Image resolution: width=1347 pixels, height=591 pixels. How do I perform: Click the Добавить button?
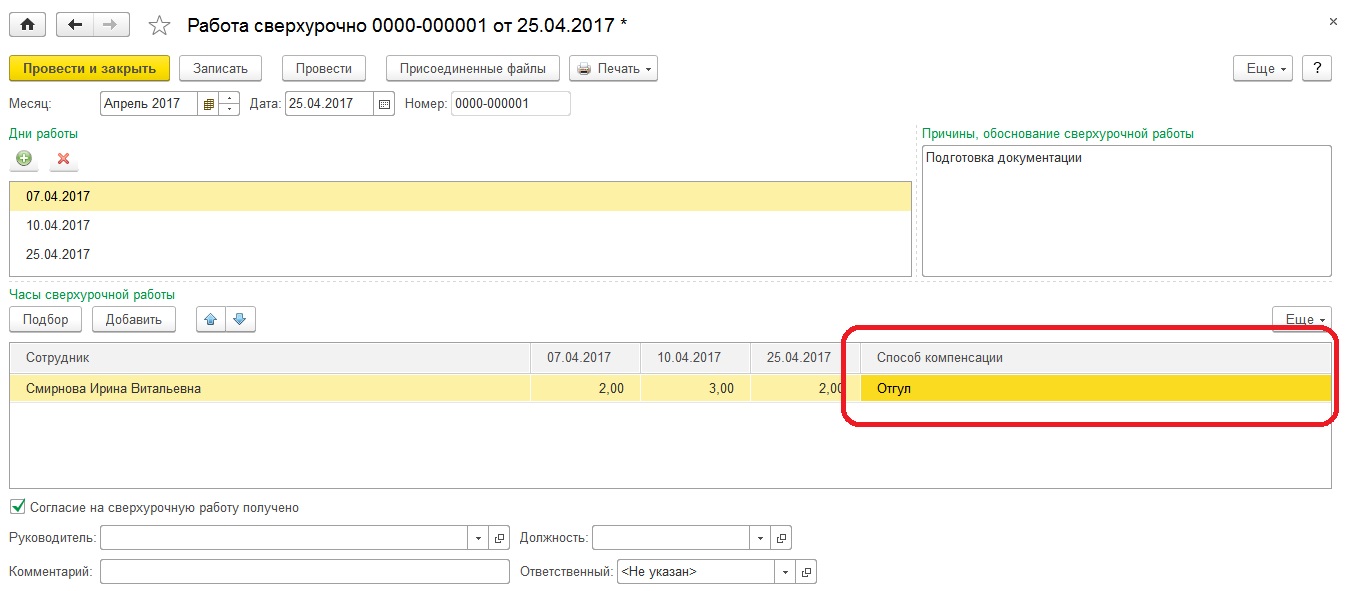click(x=134, y=319)
